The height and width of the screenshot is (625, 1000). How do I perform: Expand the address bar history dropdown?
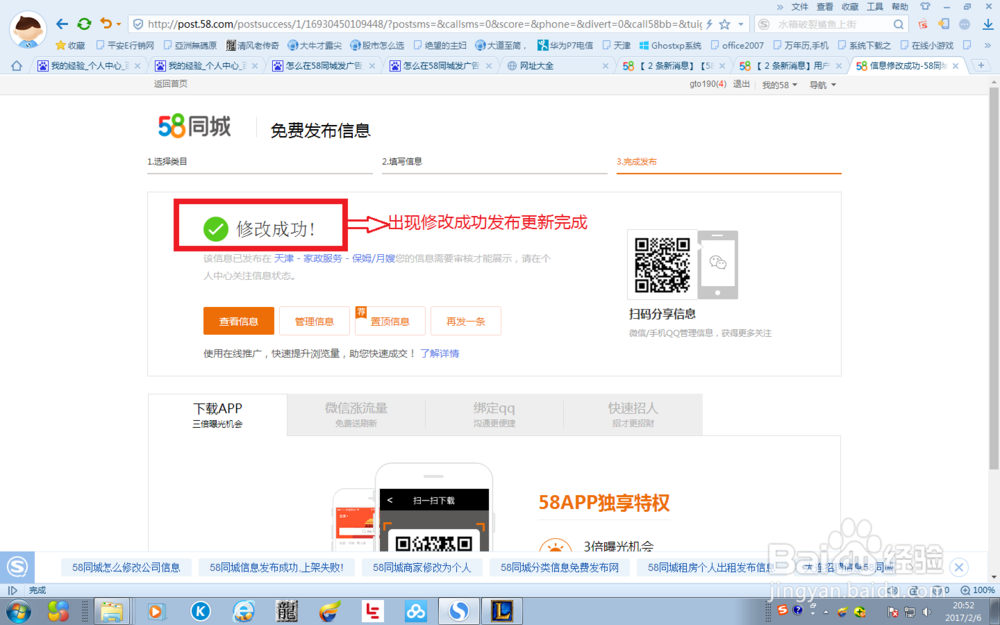pos(740,24)
